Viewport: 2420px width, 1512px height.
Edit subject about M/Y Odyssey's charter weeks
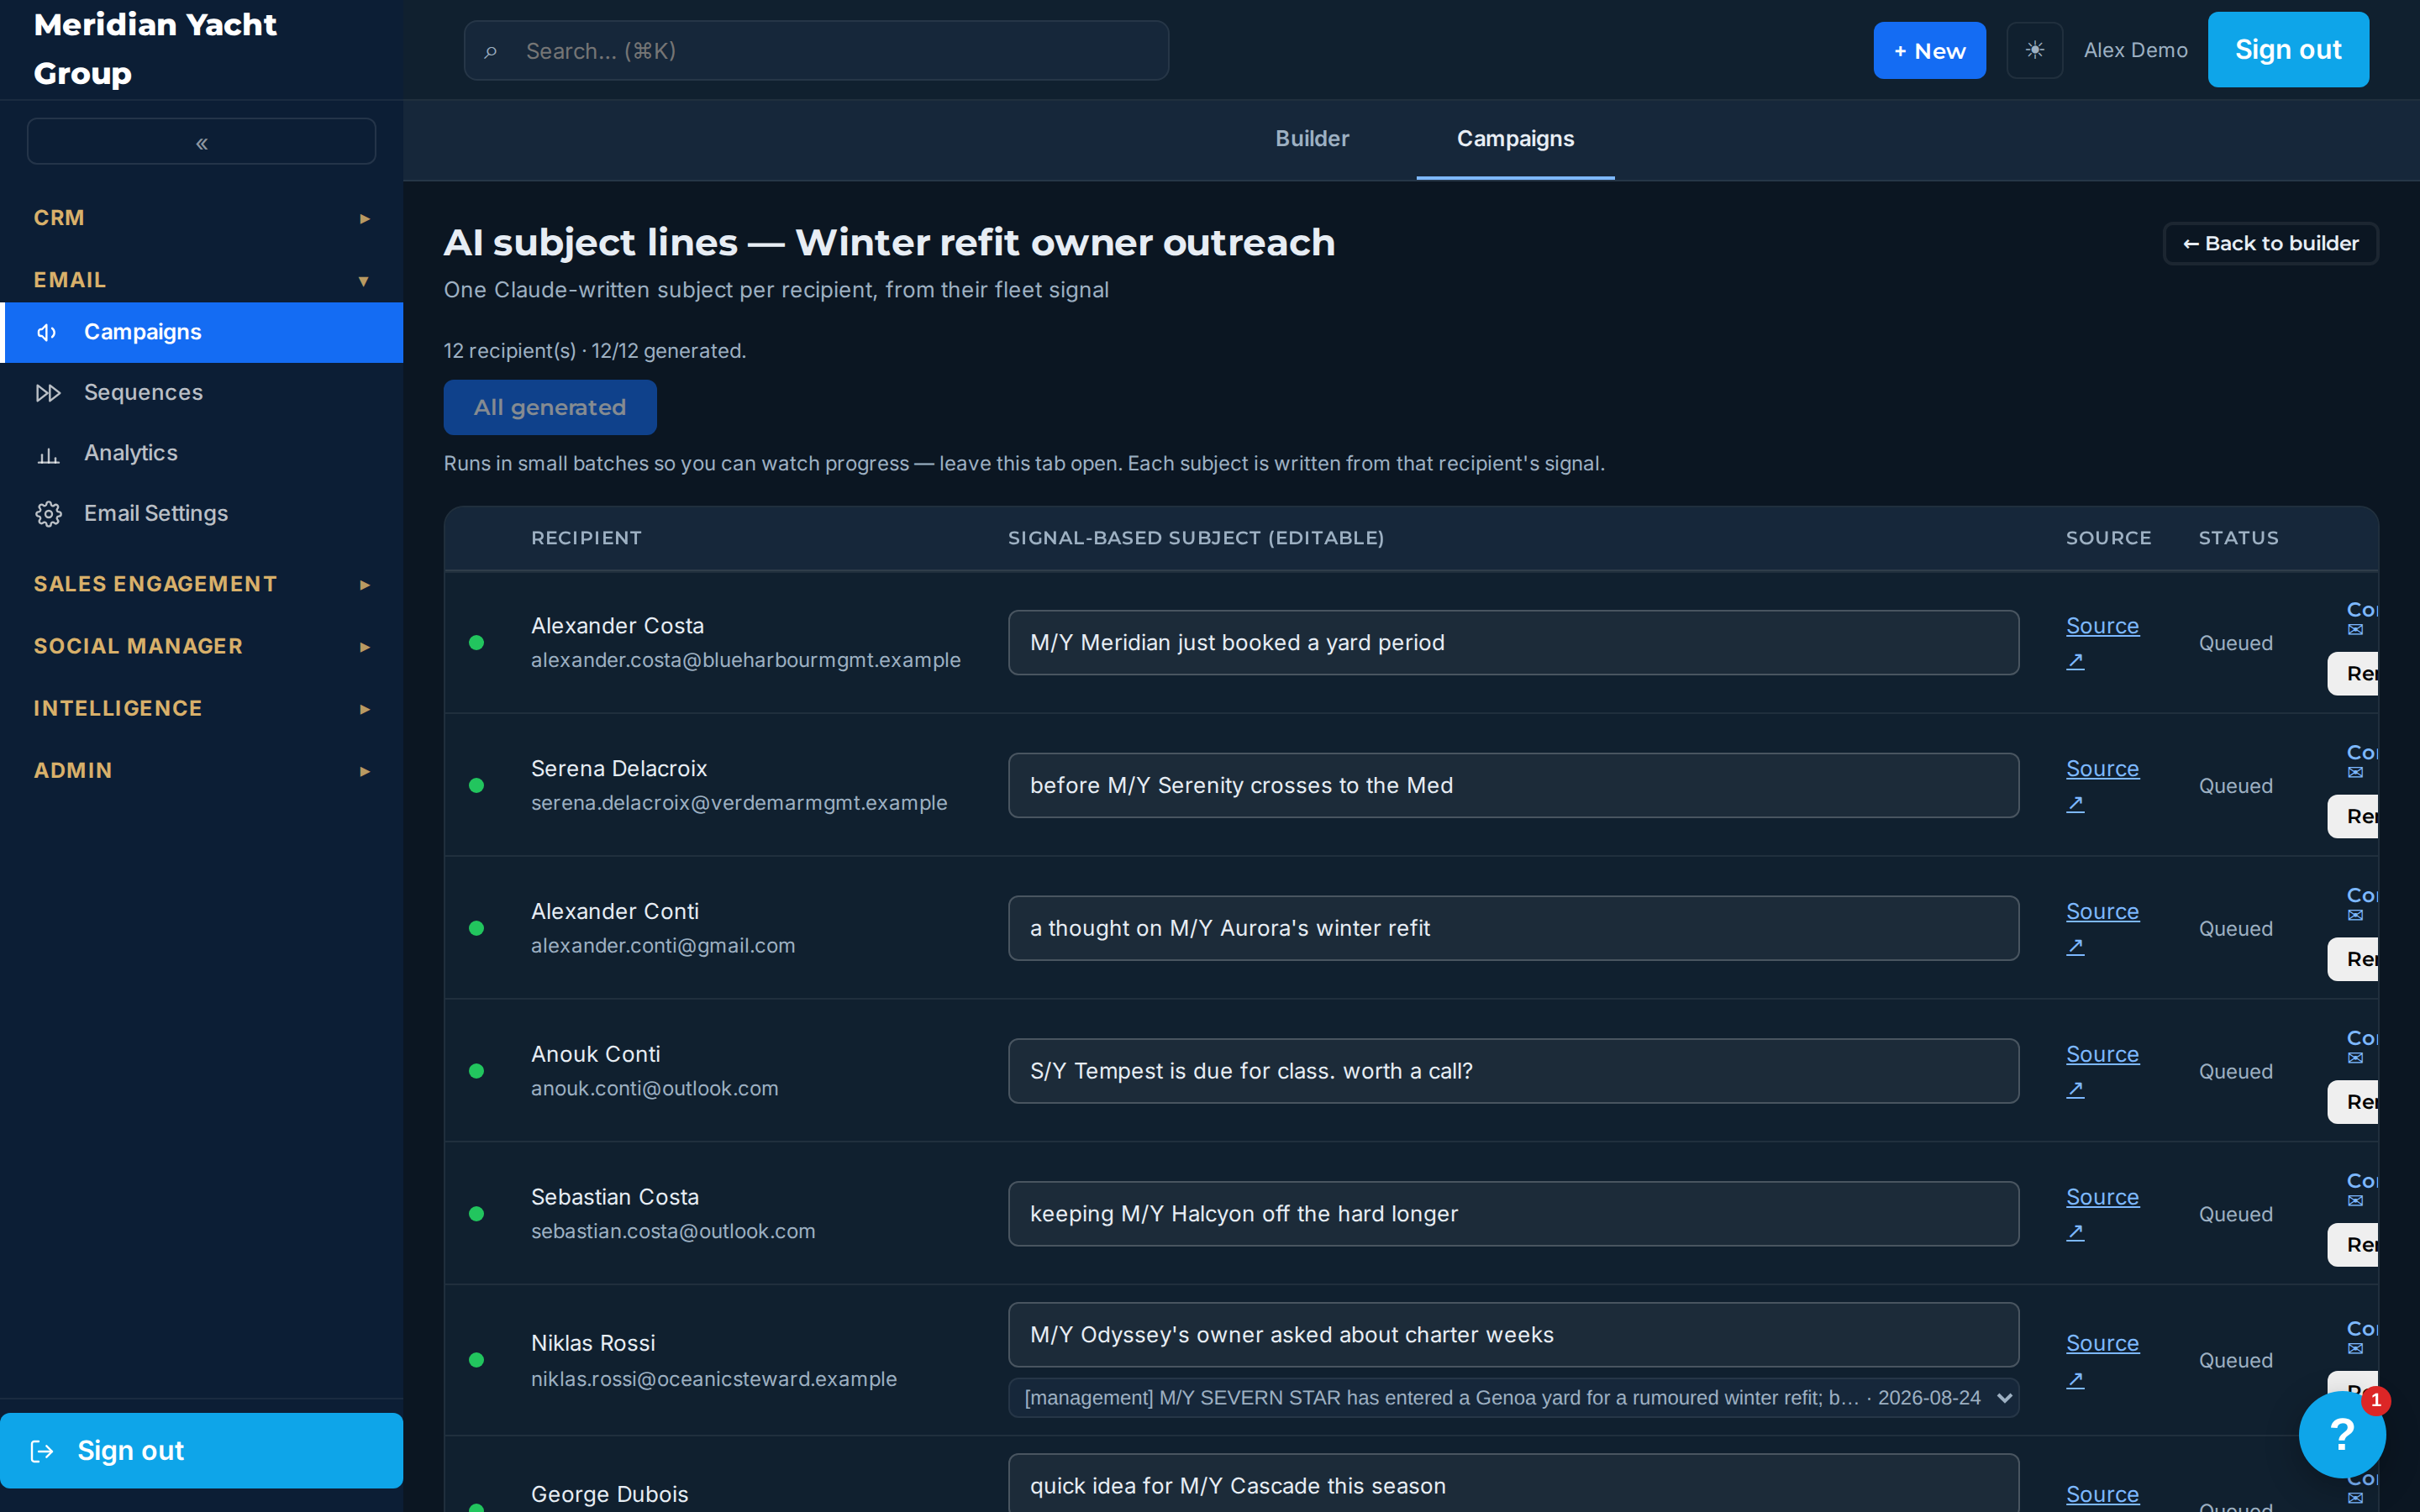(x=1513, y=1335)
